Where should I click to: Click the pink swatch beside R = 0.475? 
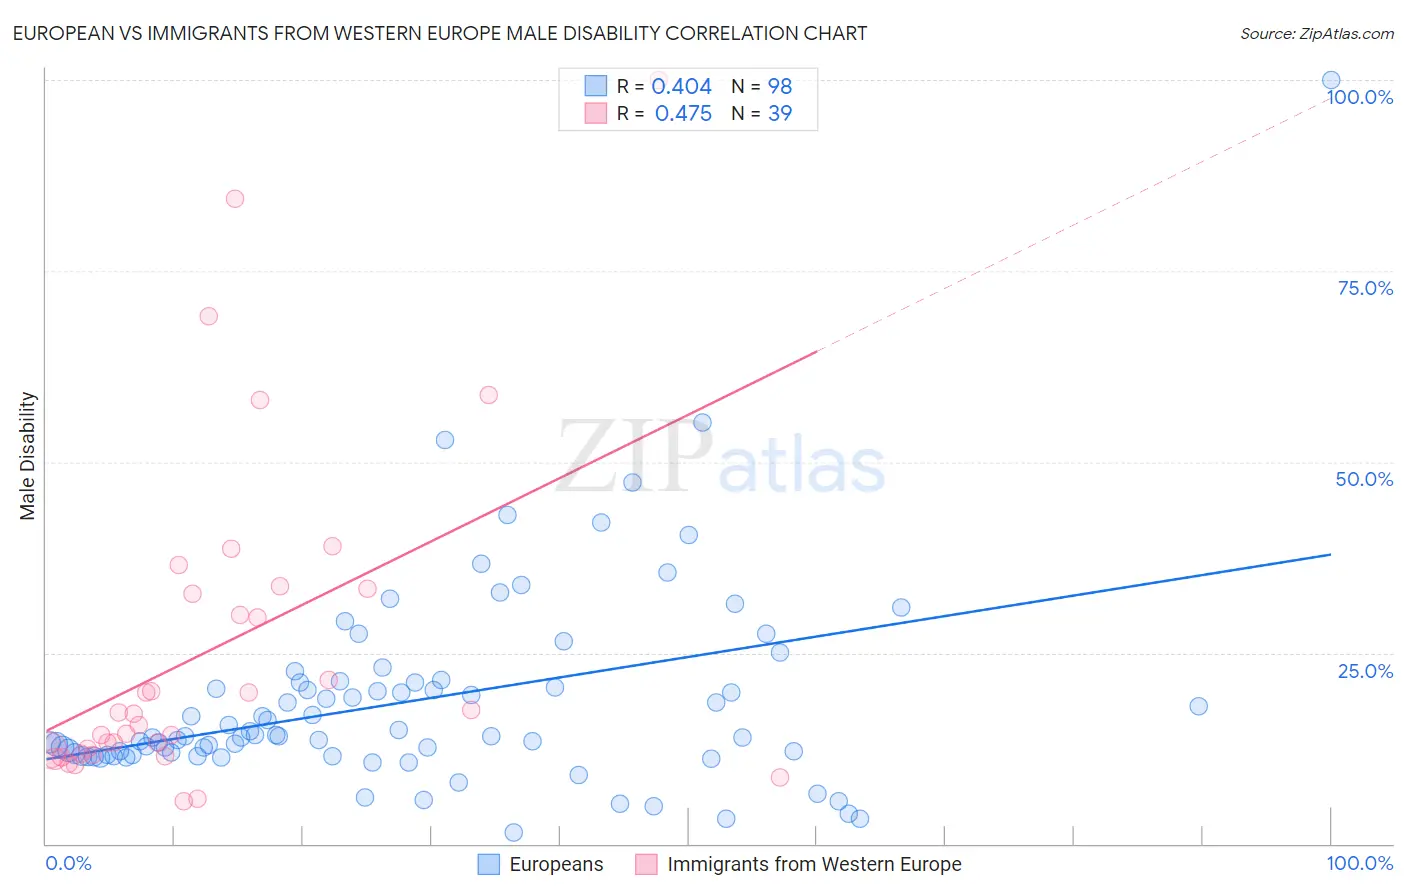pos(596,113)
